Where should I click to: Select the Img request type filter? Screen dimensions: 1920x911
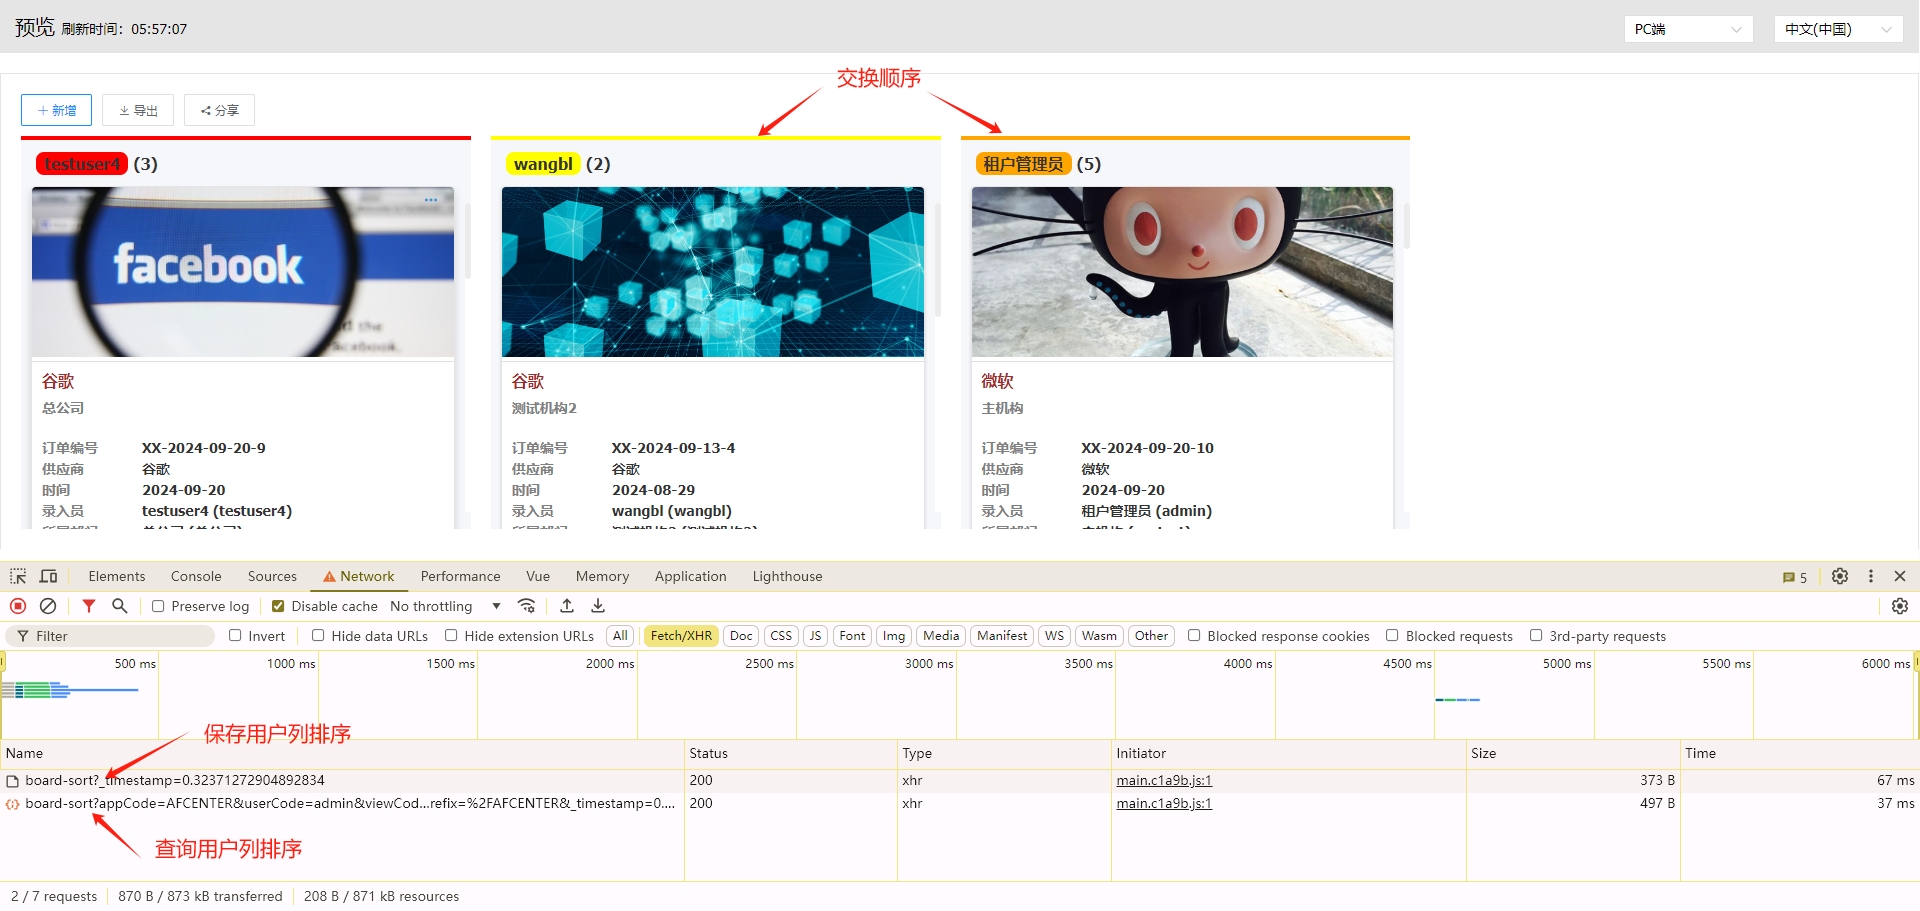[894, 636]
